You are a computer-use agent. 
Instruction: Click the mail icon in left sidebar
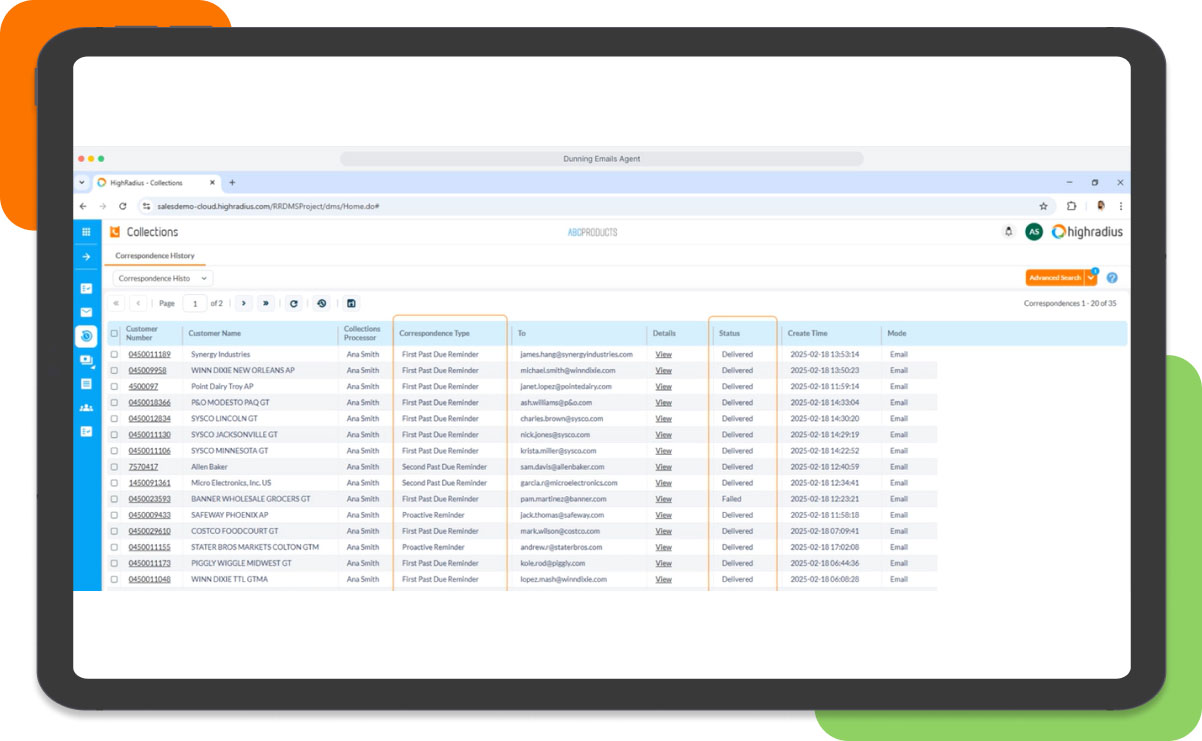coord(86,312)
